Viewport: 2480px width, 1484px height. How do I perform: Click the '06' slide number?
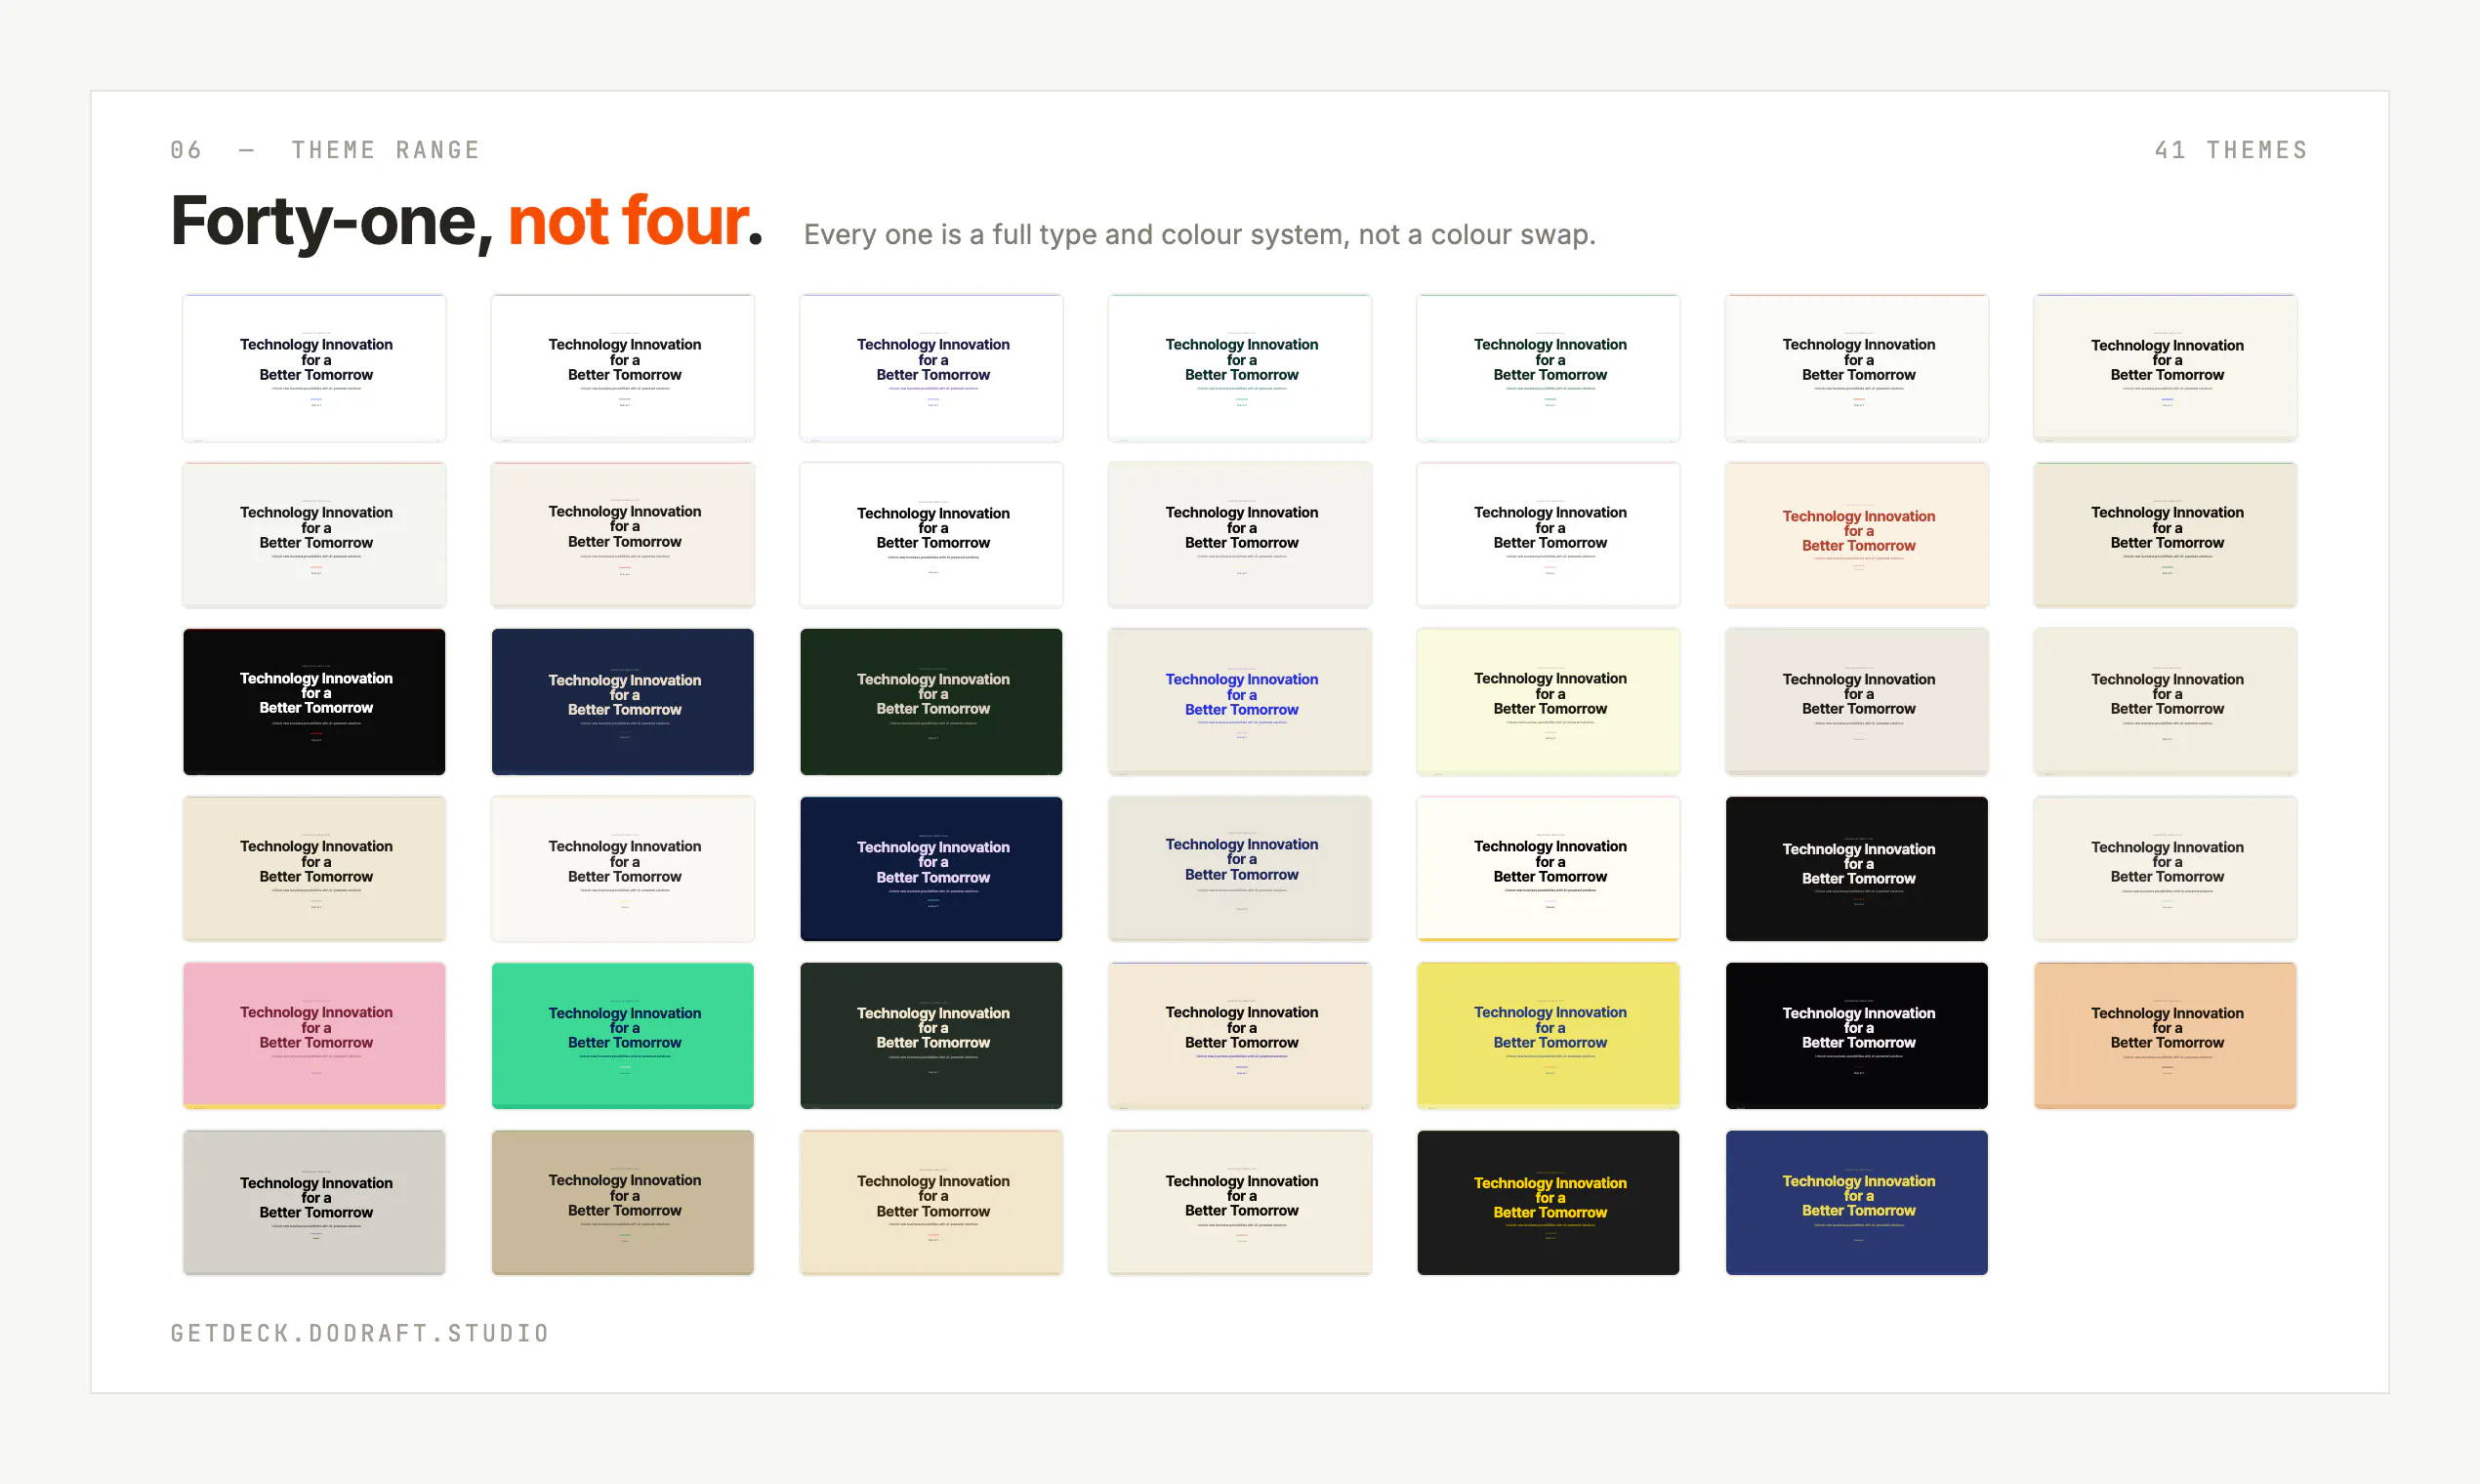pyautogui.click(x=186, y=150)
